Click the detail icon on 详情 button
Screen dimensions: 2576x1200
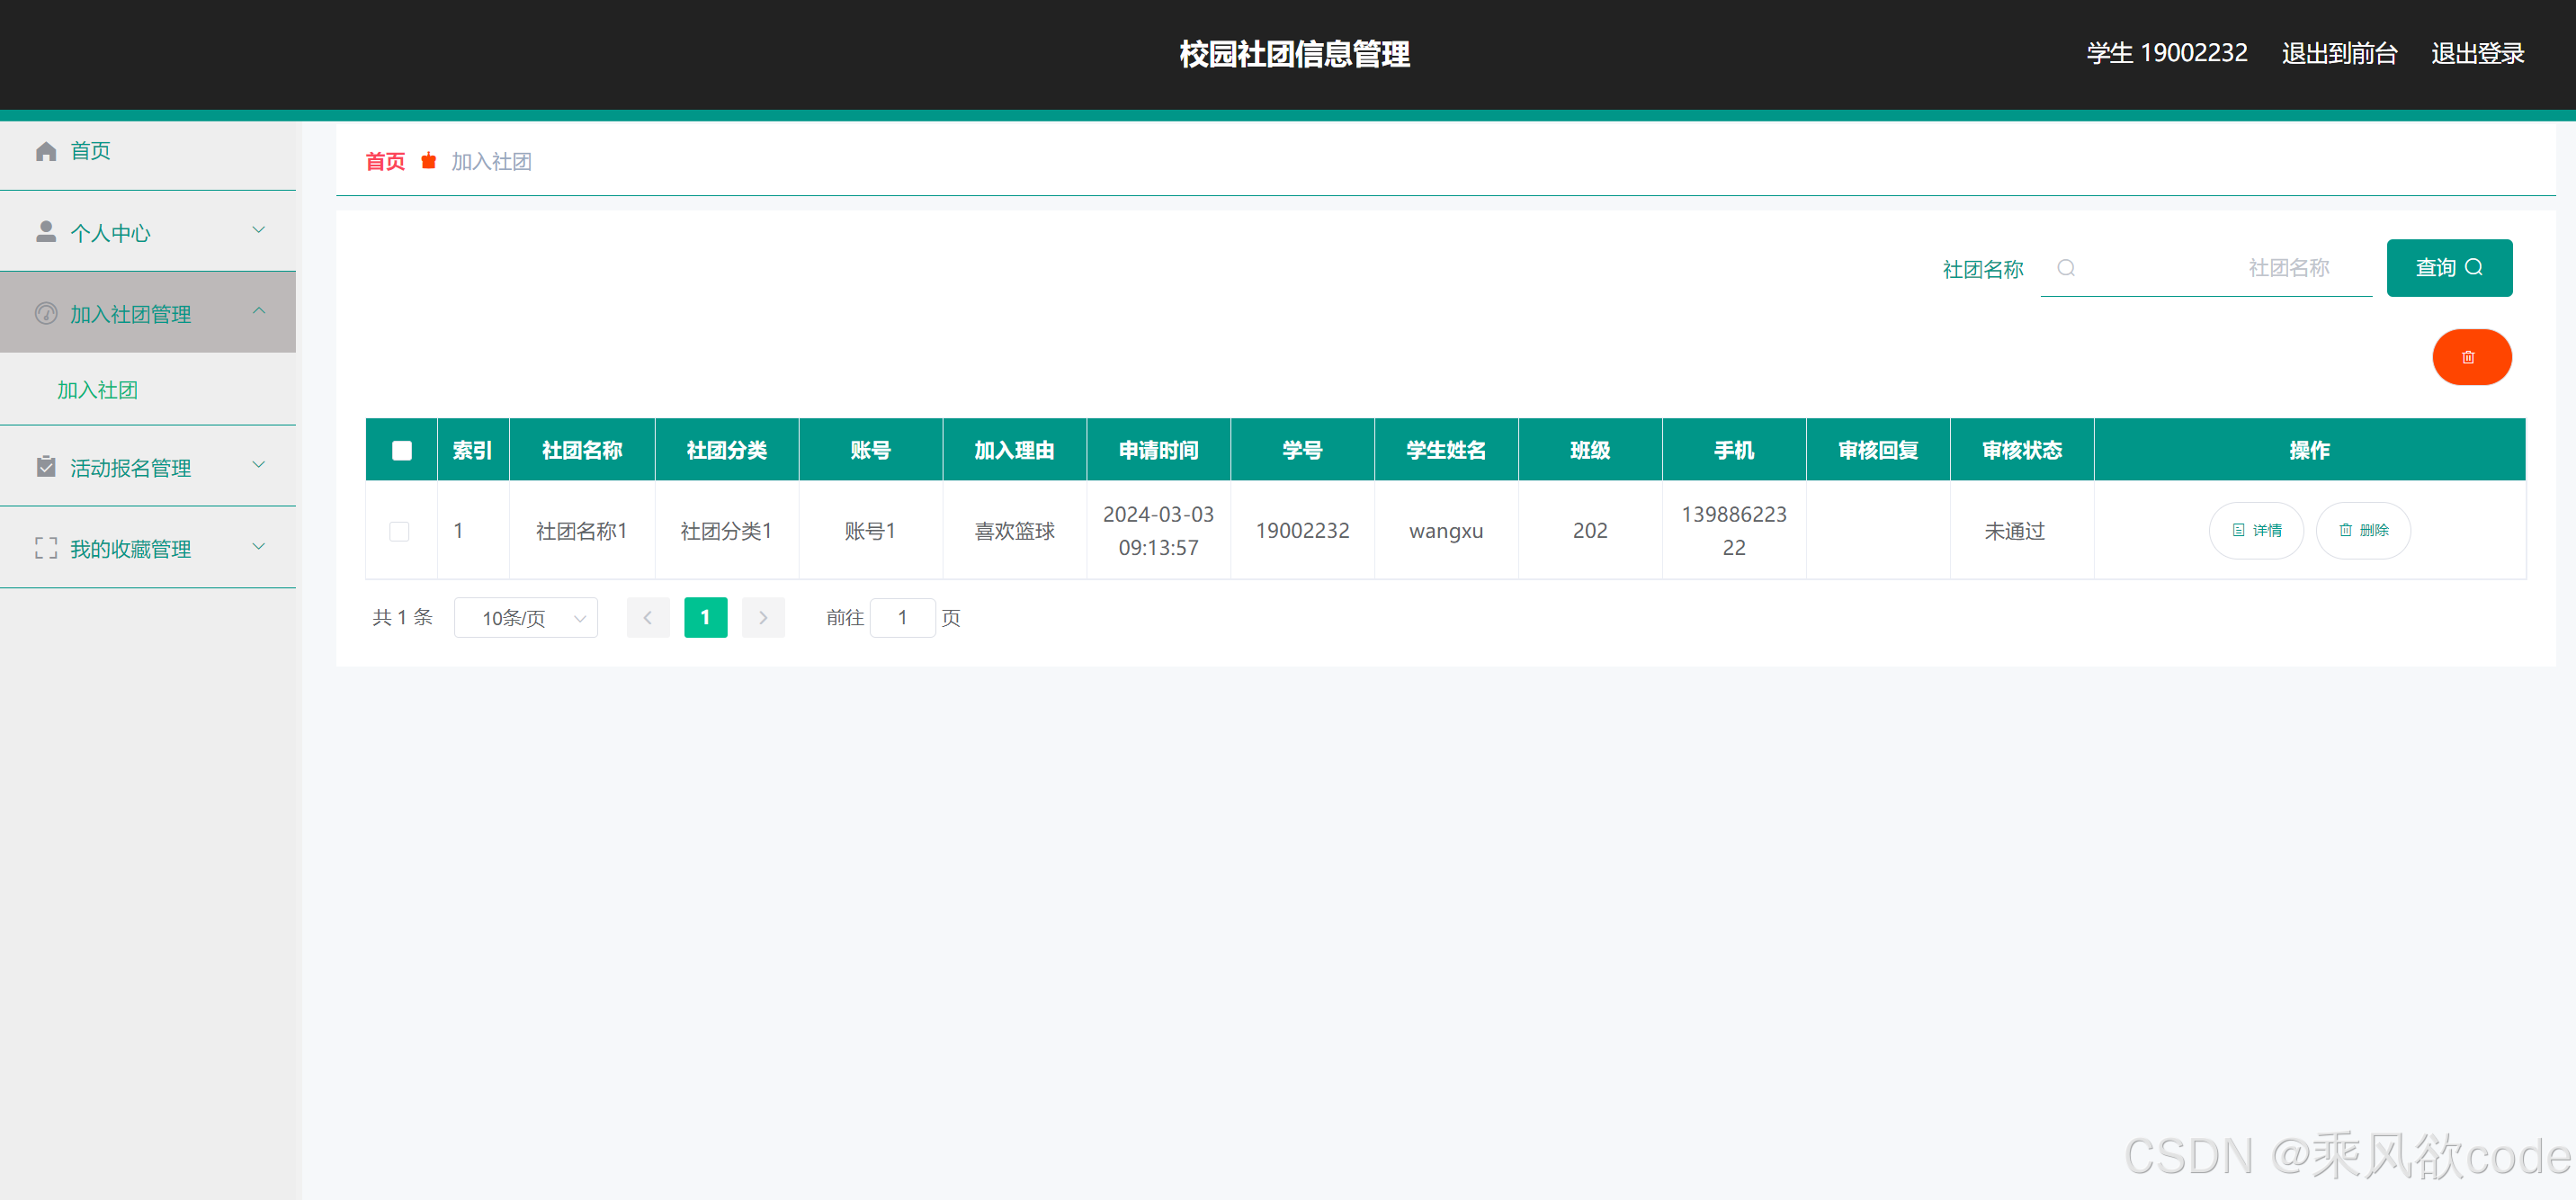coord(2238,530)
